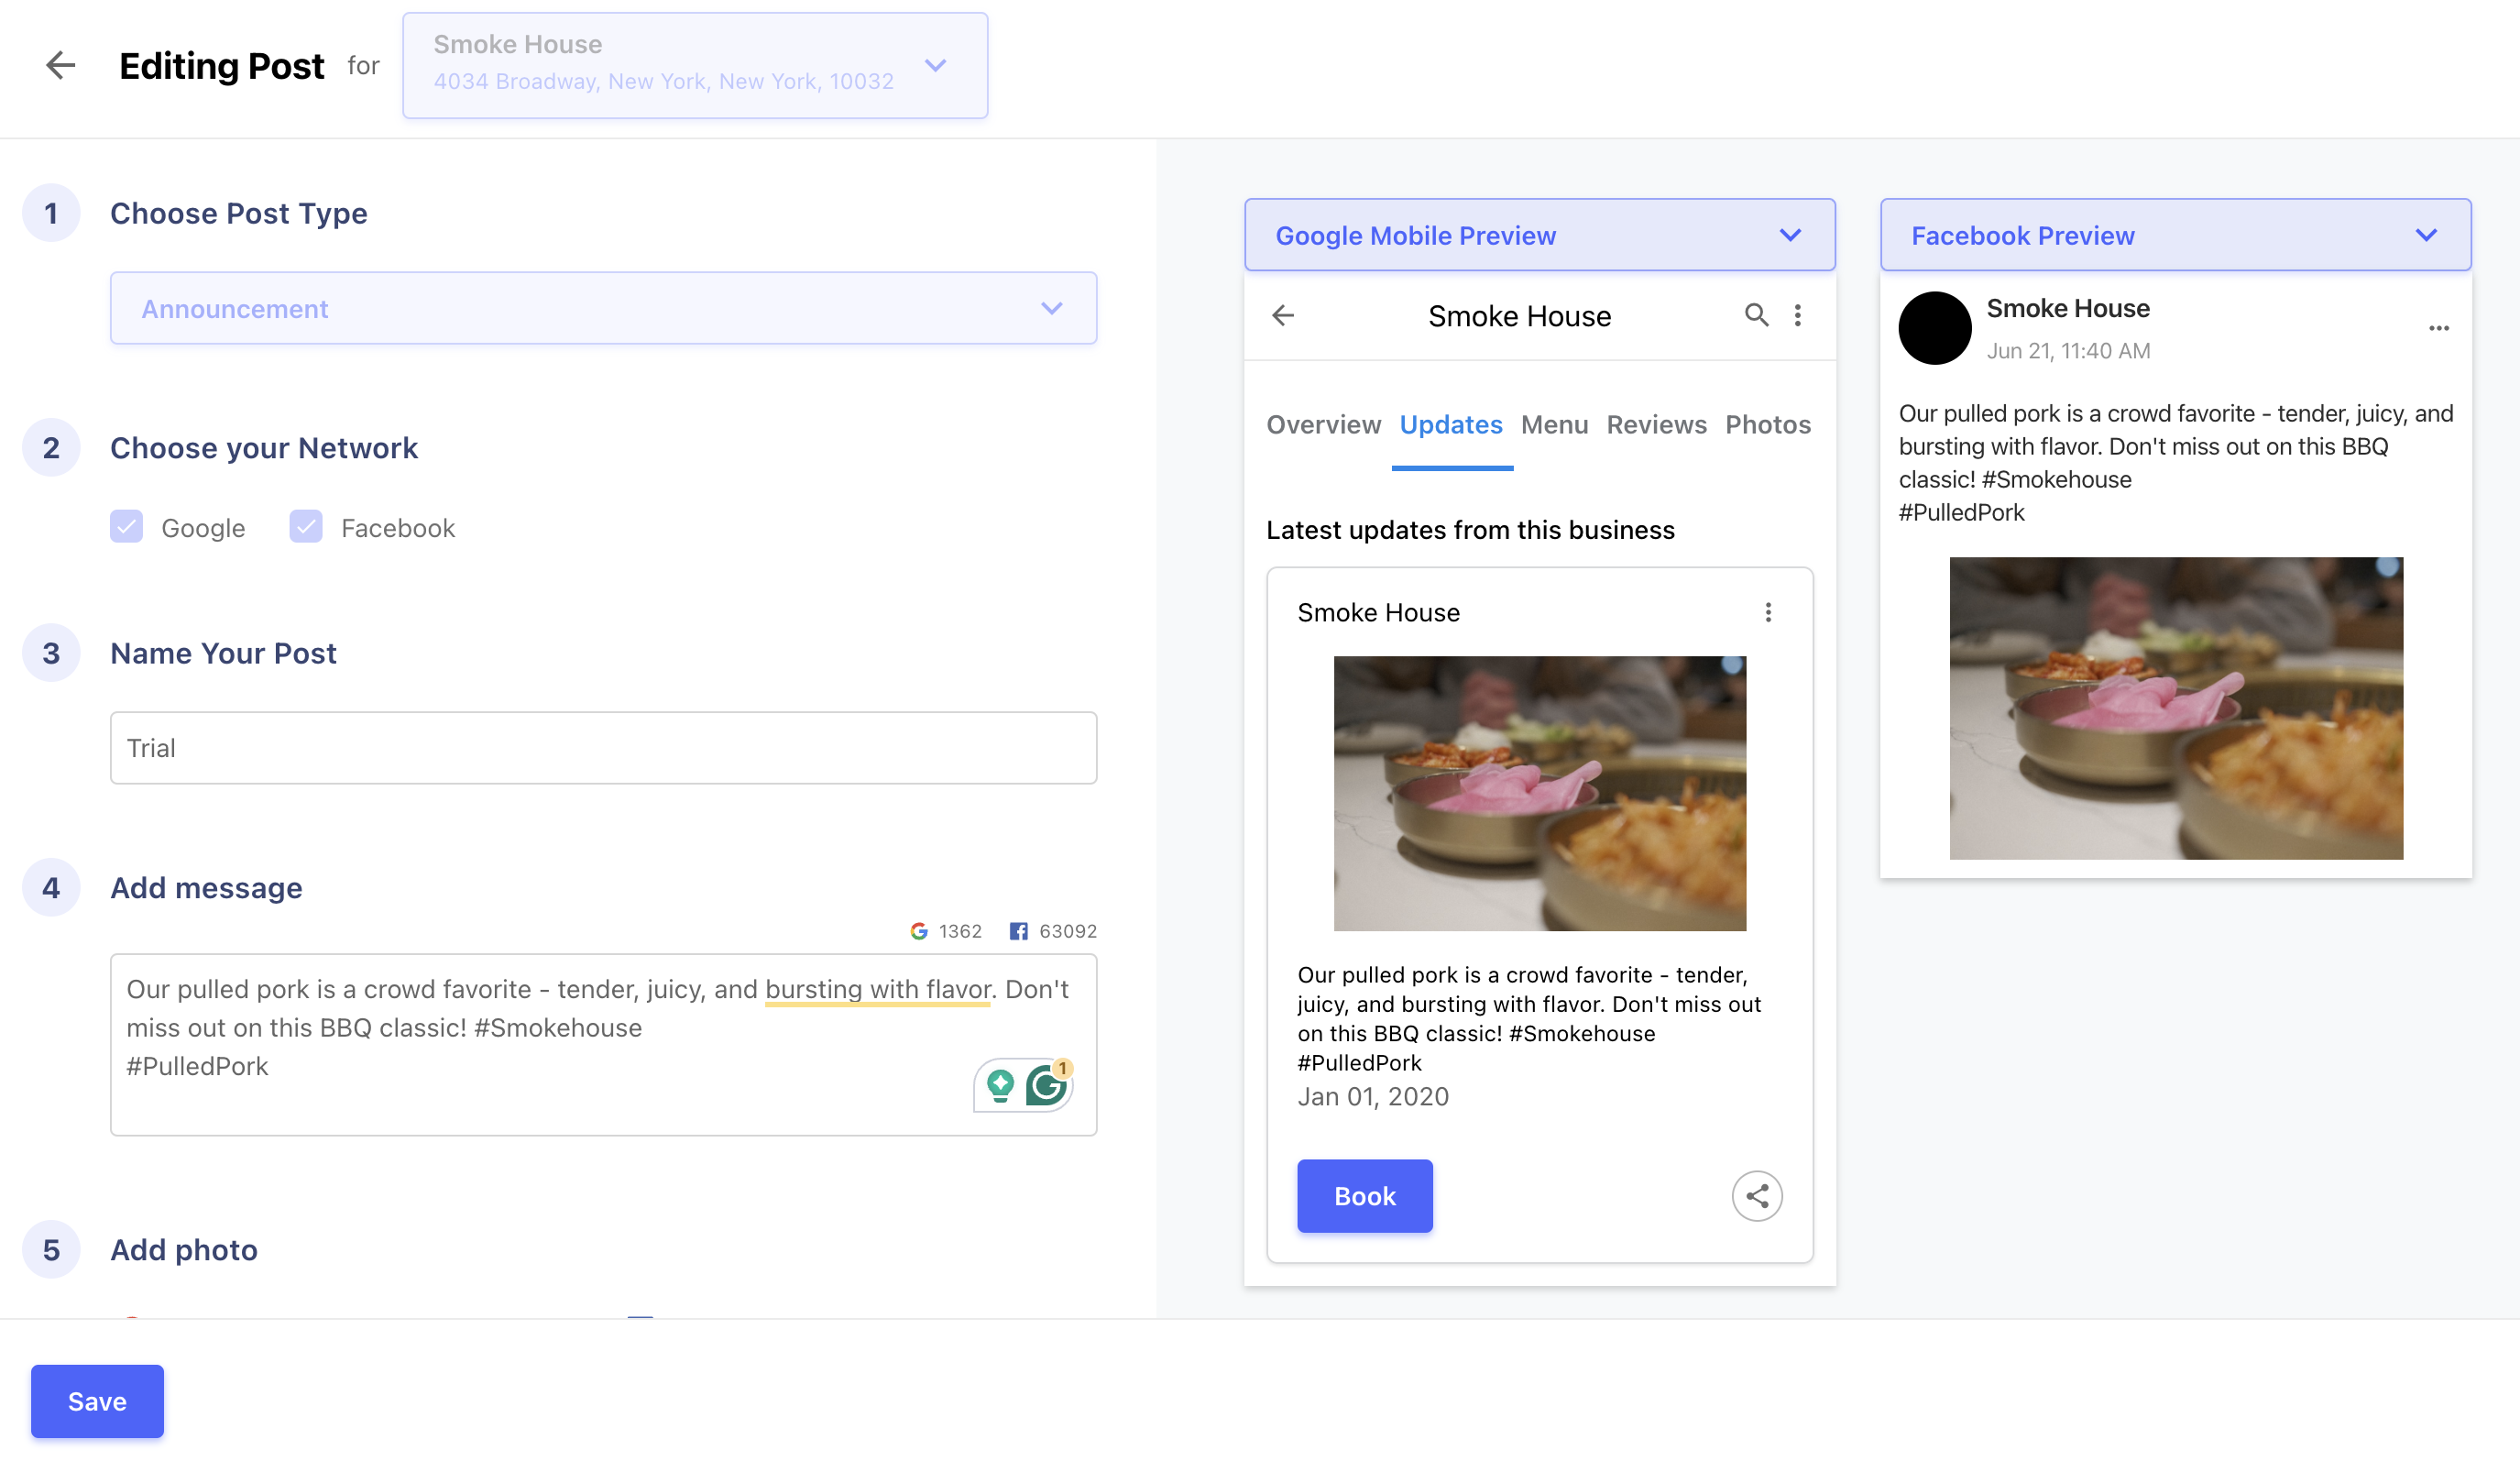
Task: Open the three-dot menu in Google preview header
Action: (x=1798, y=316)
